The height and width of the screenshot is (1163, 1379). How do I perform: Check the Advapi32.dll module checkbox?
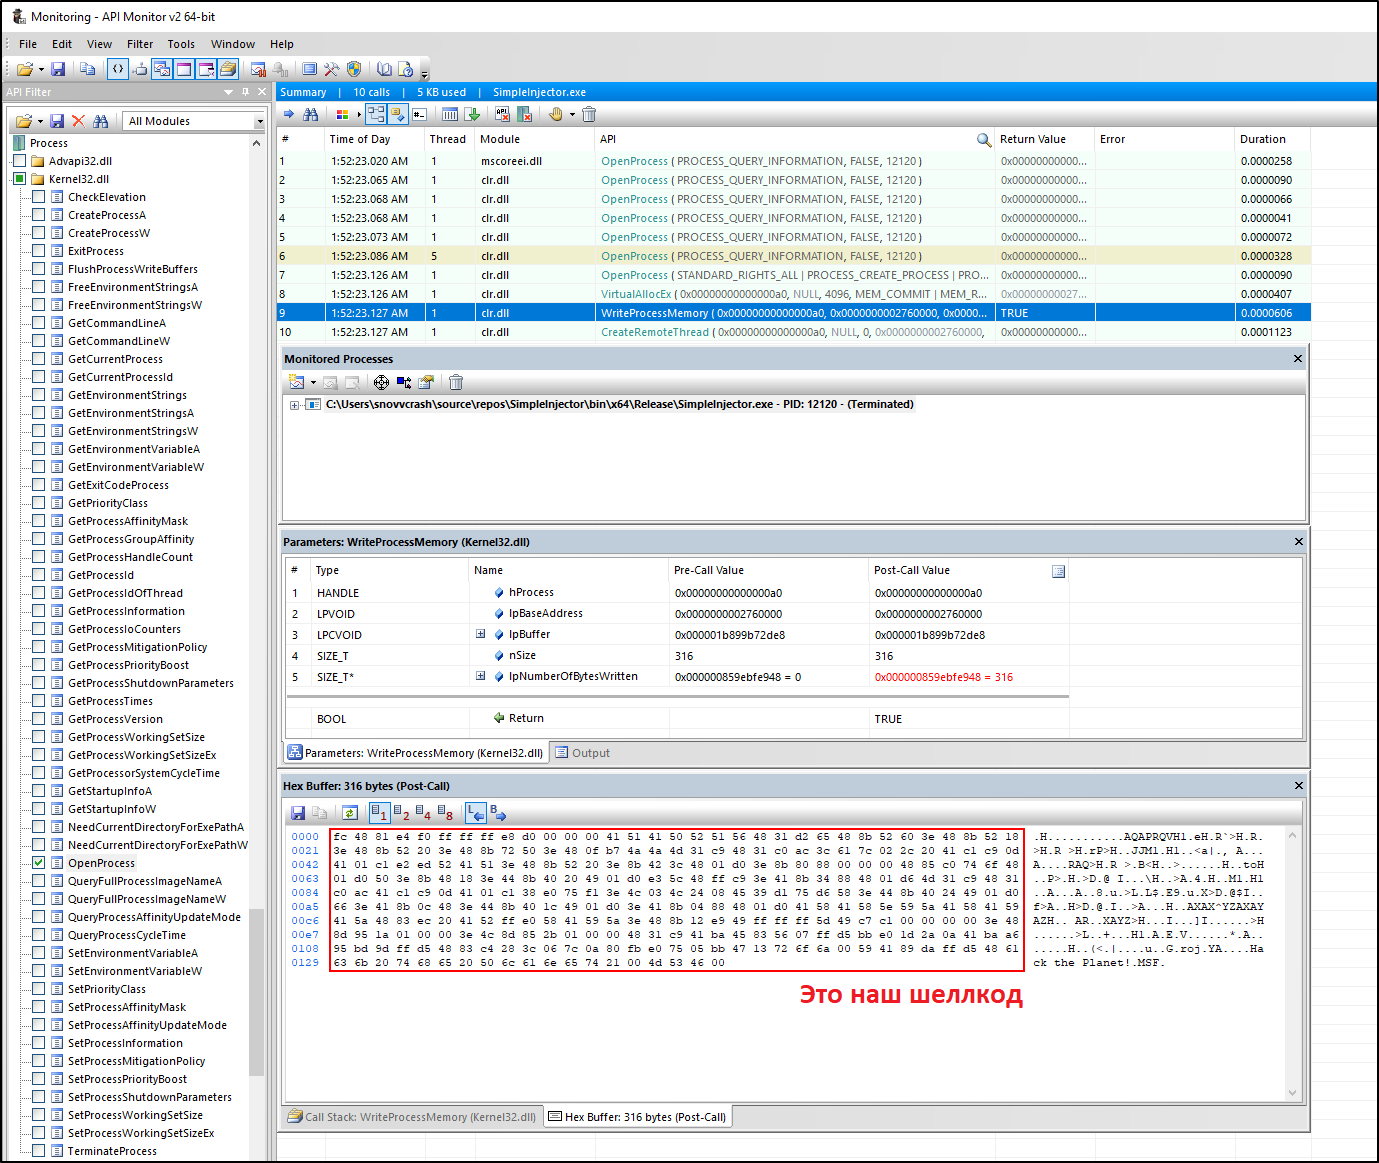pyautogui.click(x=19, y=161)
